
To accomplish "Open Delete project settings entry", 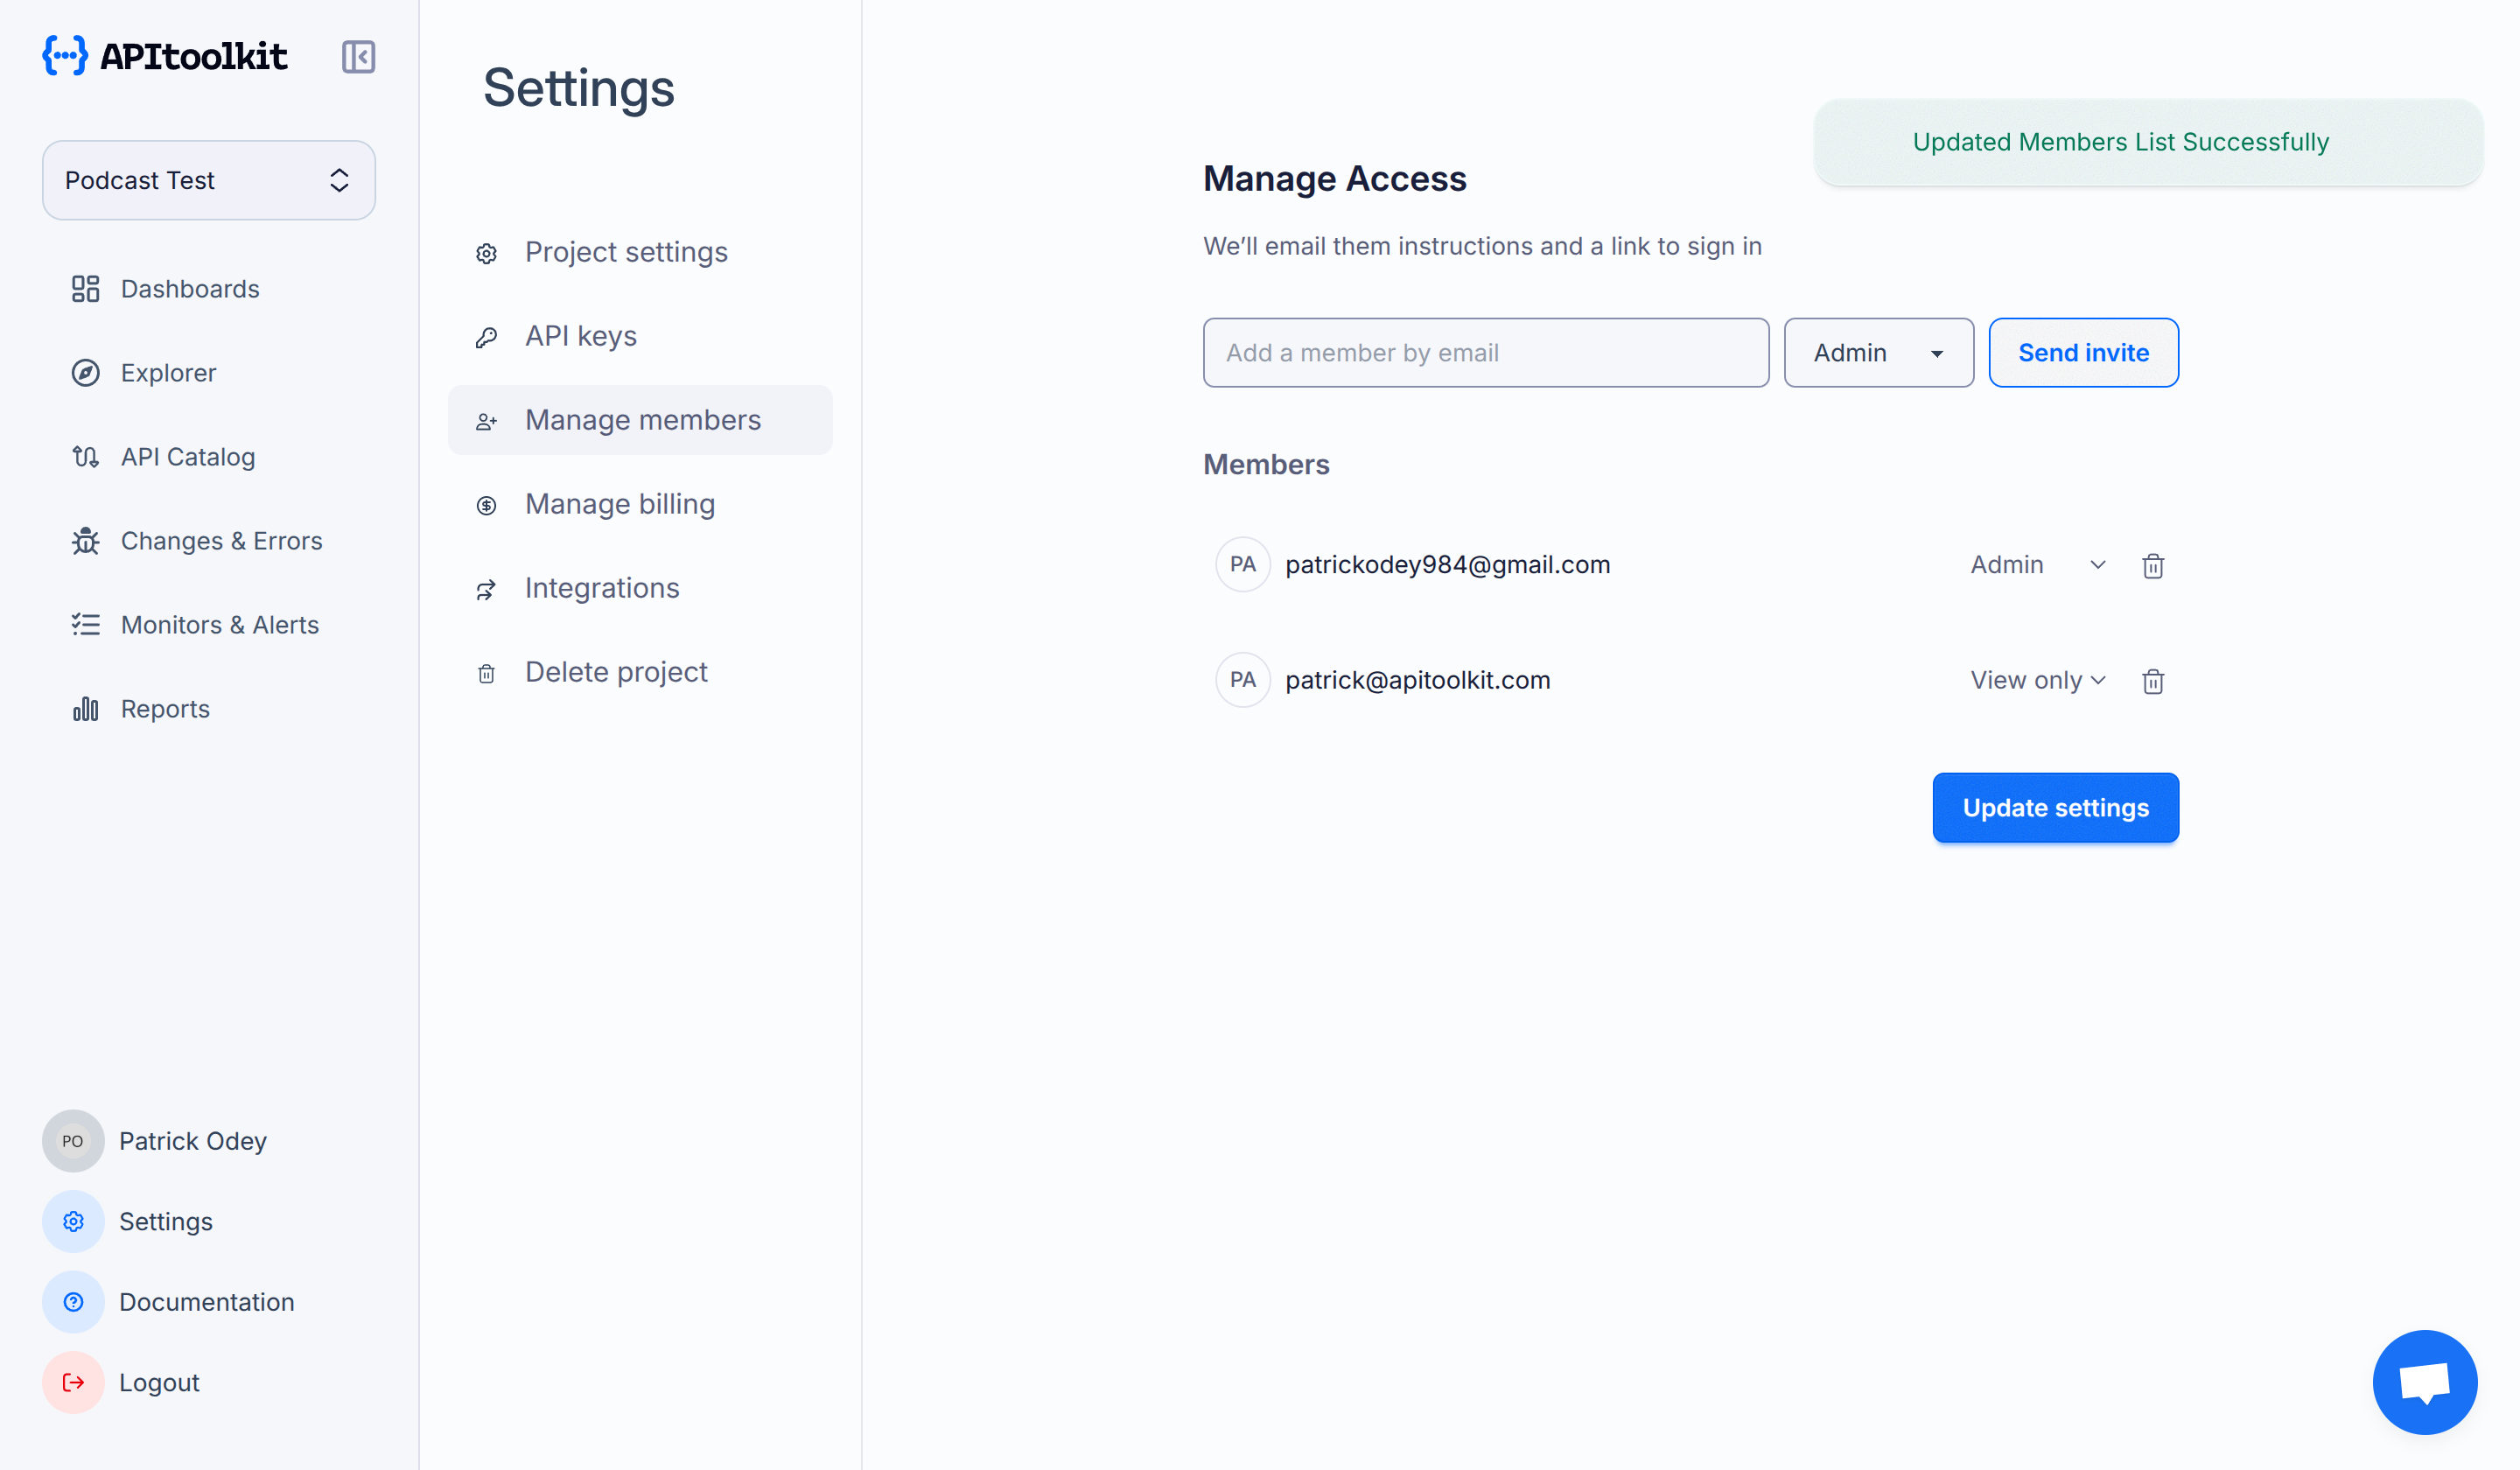I will 616,671.
